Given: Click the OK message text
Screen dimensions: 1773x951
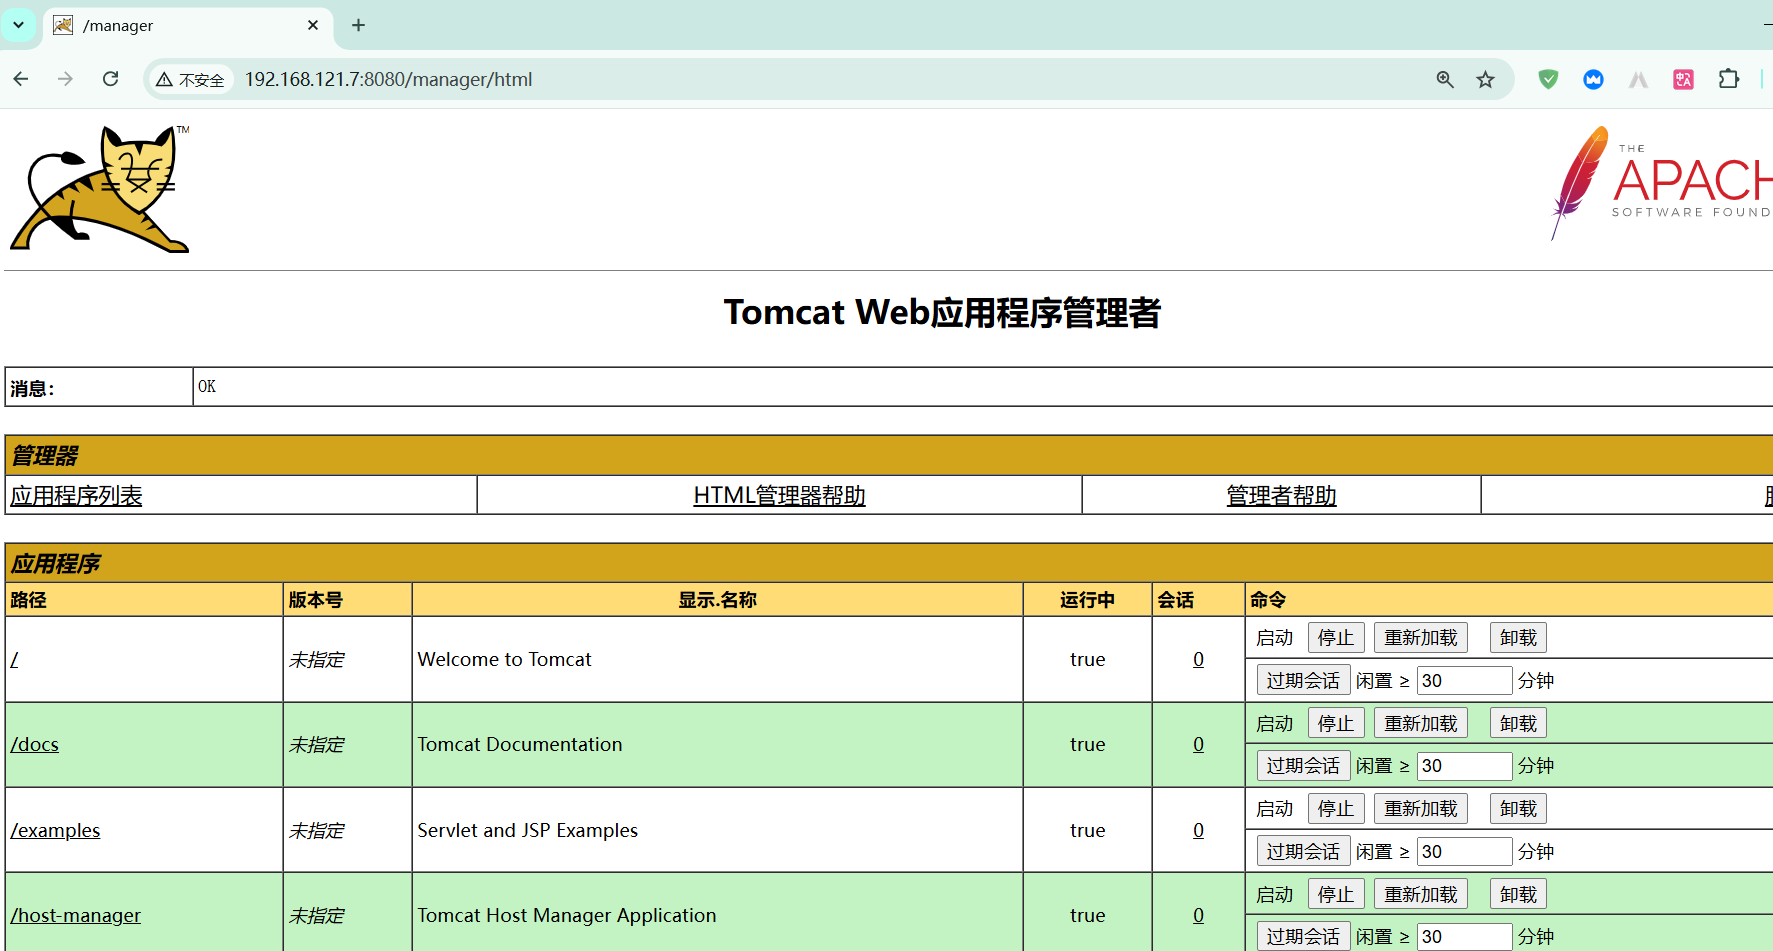Looking at the screenshot, I should click(207, 387).
